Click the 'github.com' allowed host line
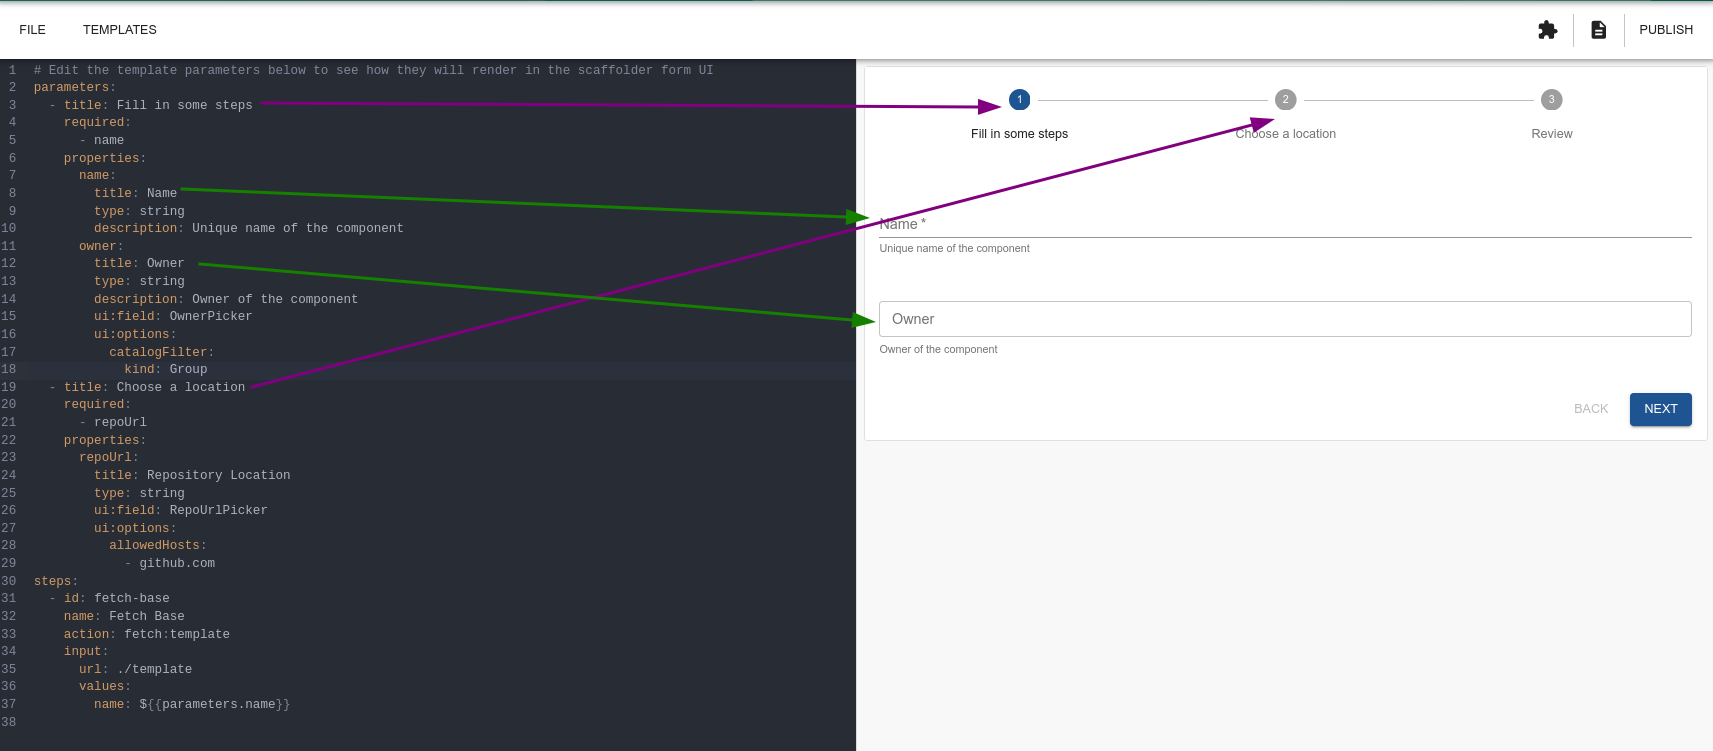 (x=176, y=564)
